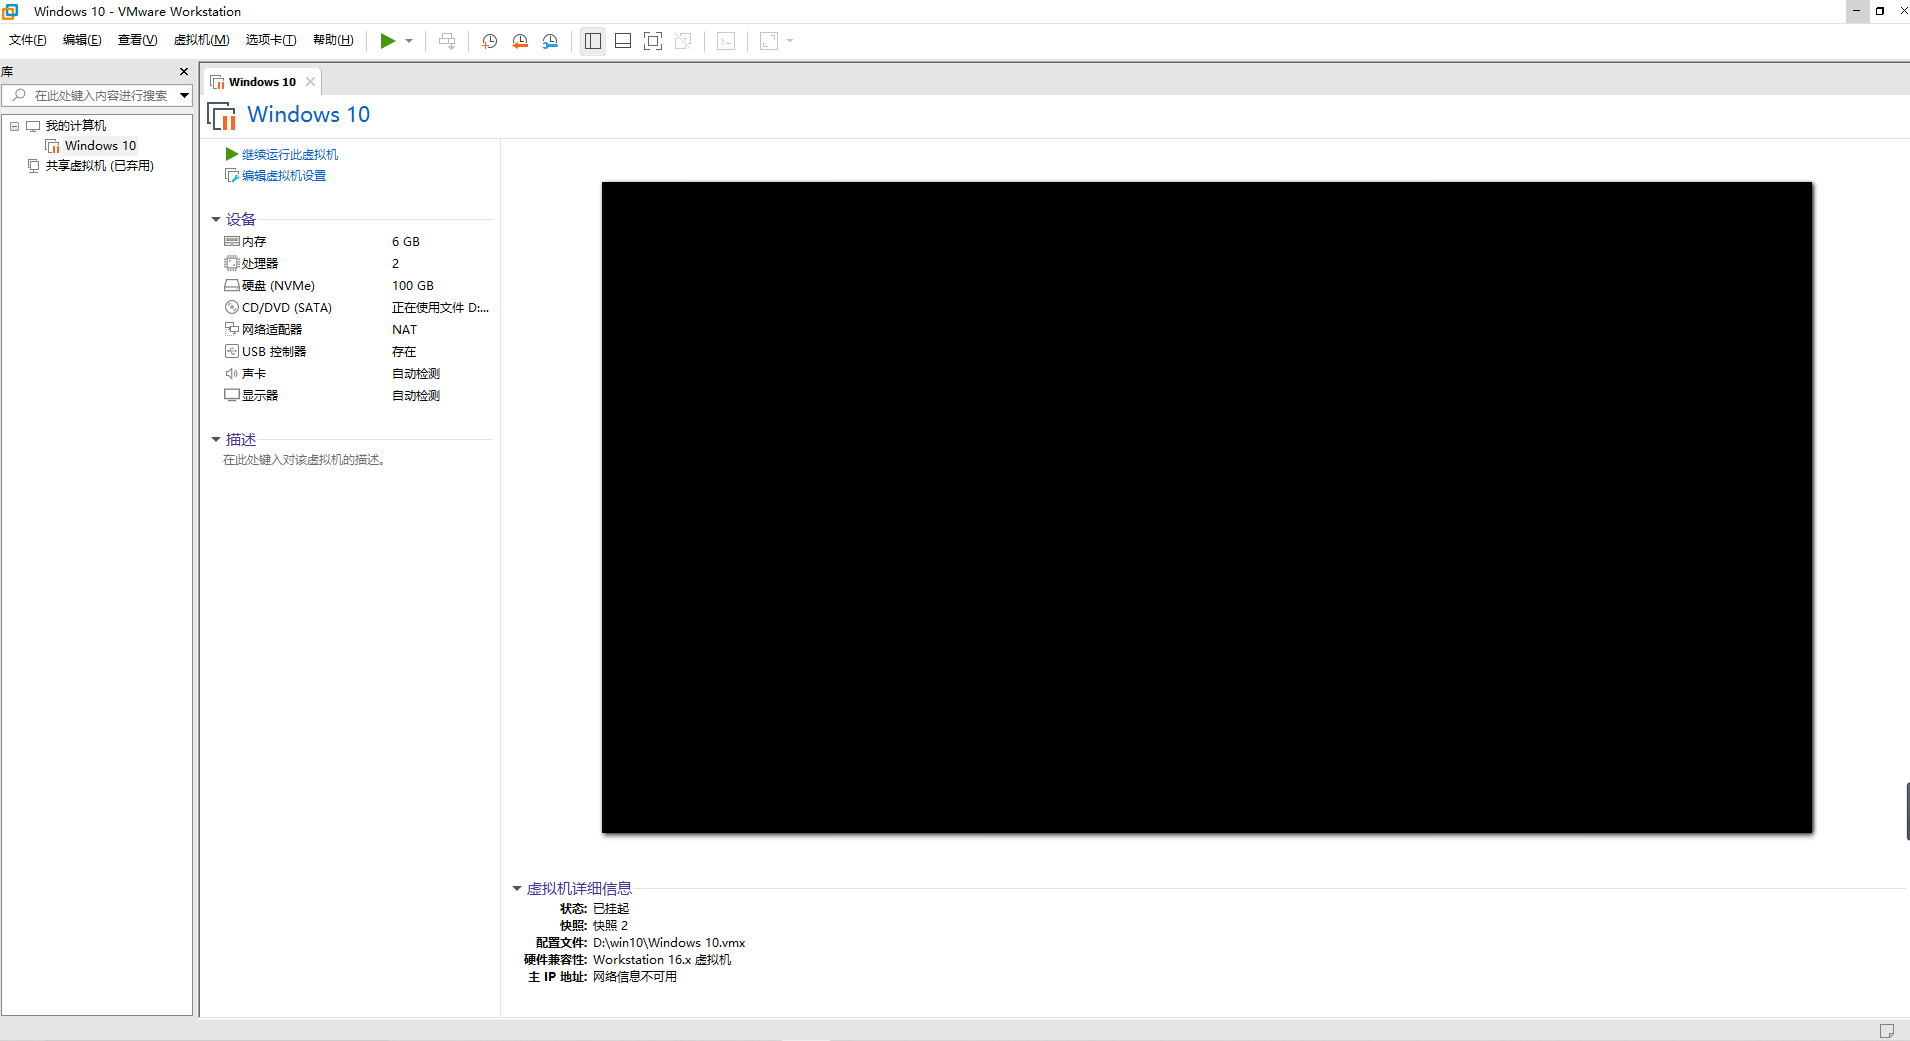Collapse the 我的计算机 tree node
This screenshot has width=1910, height=1041.
point(15,126)
